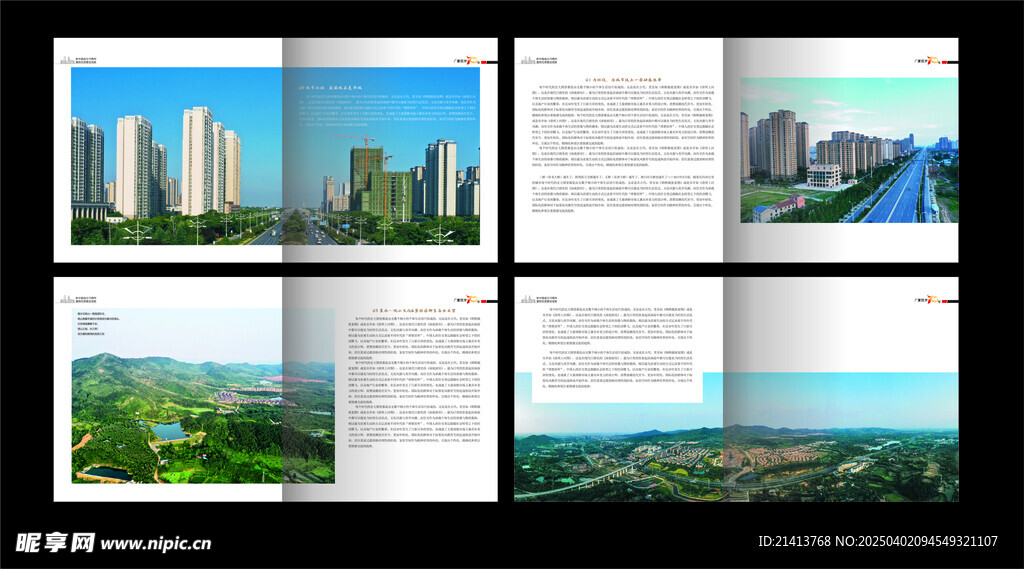Viewport: 1024px width, 569px height.
Task: Click the 70 anniversary logo on the bottom-left spread
Action: click(x=469, y=298)
